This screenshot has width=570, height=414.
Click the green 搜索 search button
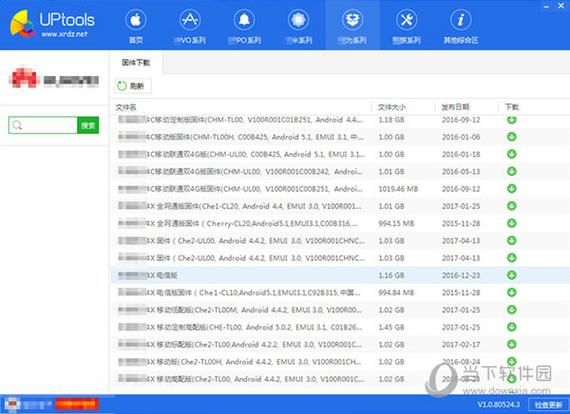(x=88, y=125)
